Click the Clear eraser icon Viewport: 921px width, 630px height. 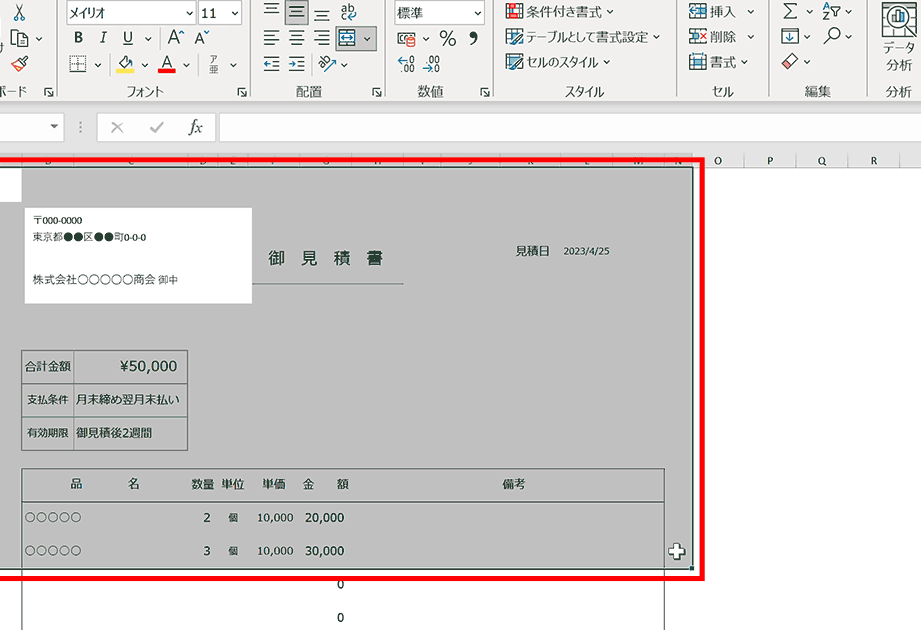pos(790,61)
